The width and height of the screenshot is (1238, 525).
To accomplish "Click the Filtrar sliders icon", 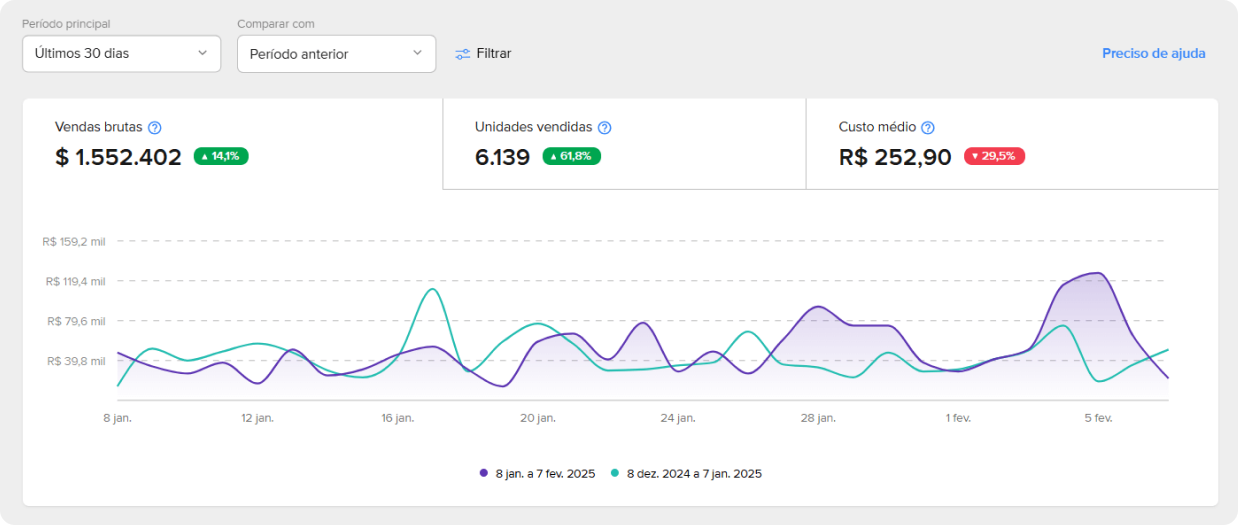I will click(462, 54).
